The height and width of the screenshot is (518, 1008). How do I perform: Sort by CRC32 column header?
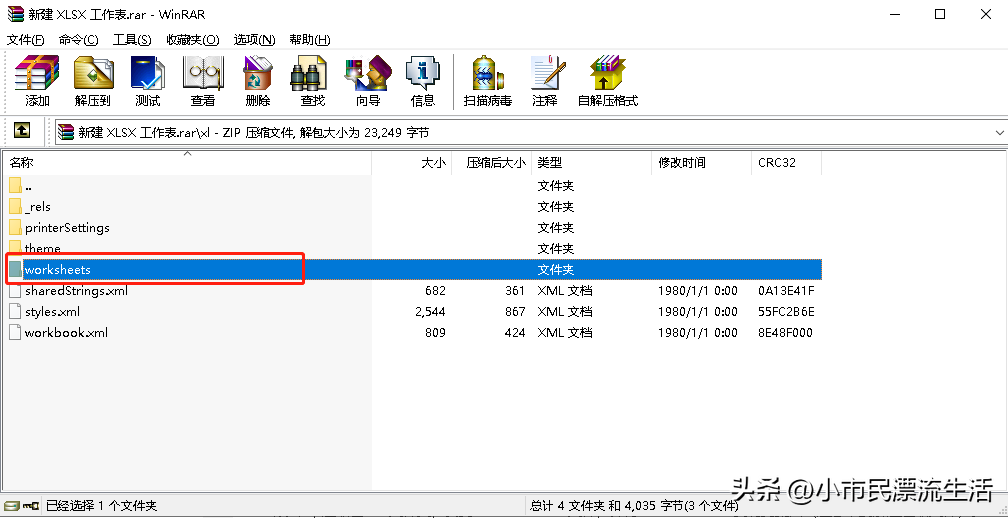point(786,163)
